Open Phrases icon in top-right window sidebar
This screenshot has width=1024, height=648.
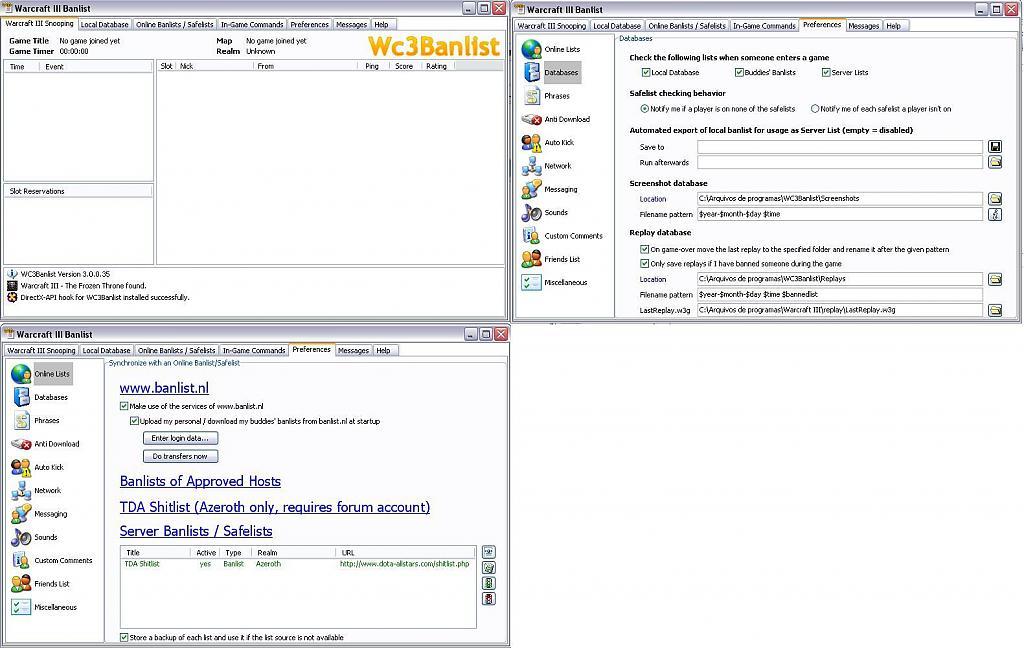tap(532, 96)
